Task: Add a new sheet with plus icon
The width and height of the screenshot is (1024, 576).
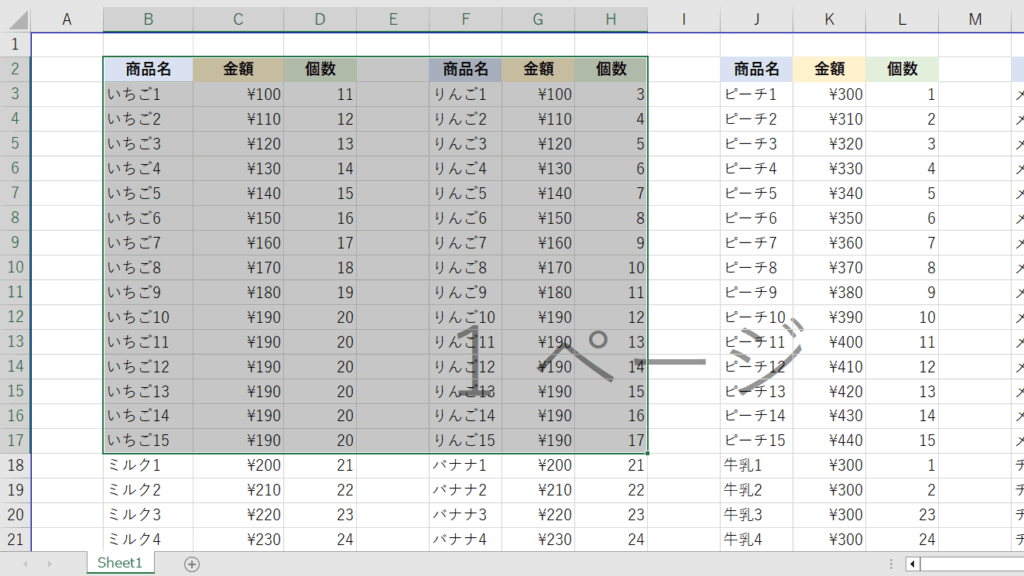Action: (x=192, y=564)
